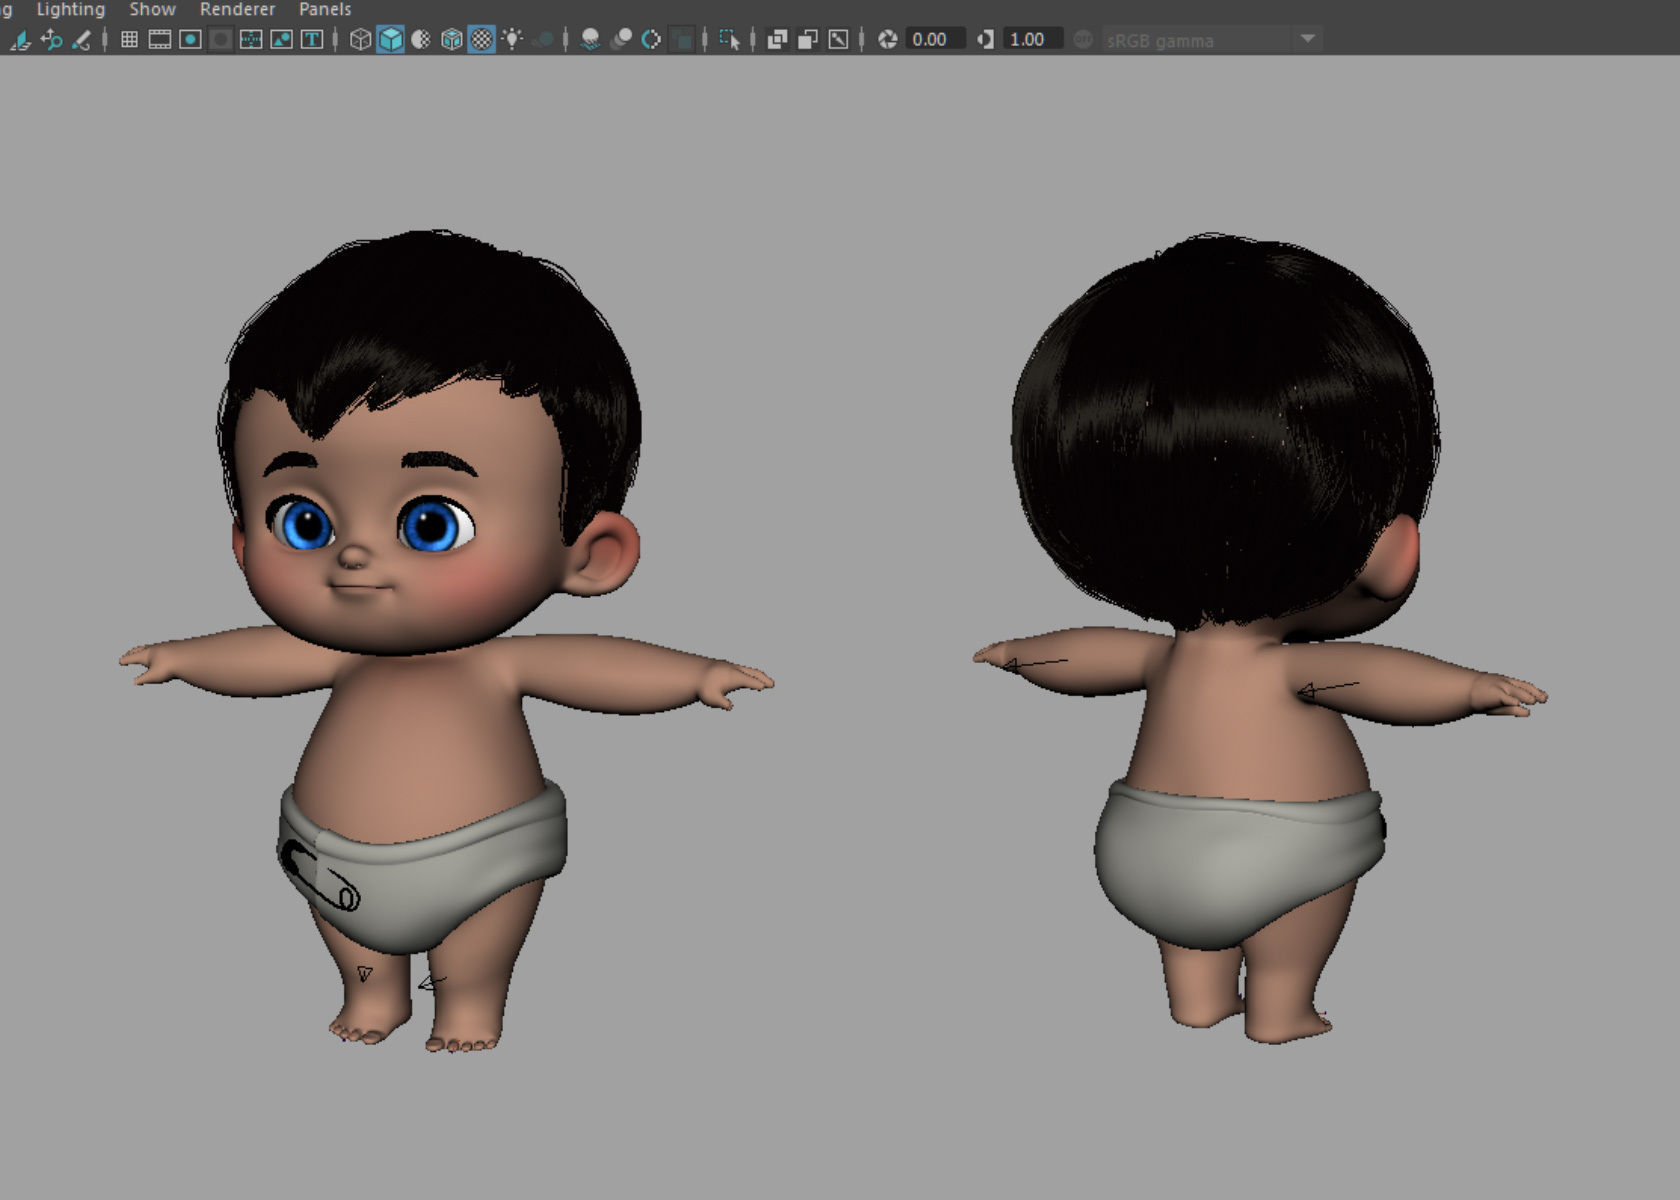Toggle the Field Chart overlay

click(x=251, y=39)
